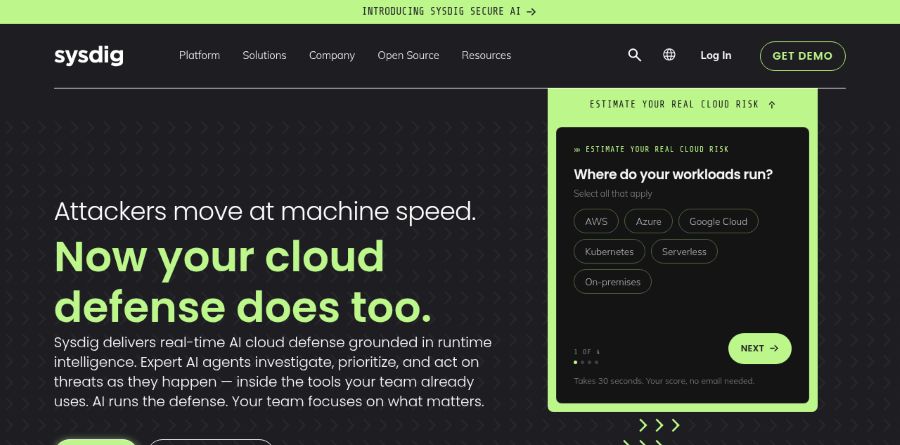Open the Resources menu
Viewport: 900px width, 445px height.
(x=486, y=55)
